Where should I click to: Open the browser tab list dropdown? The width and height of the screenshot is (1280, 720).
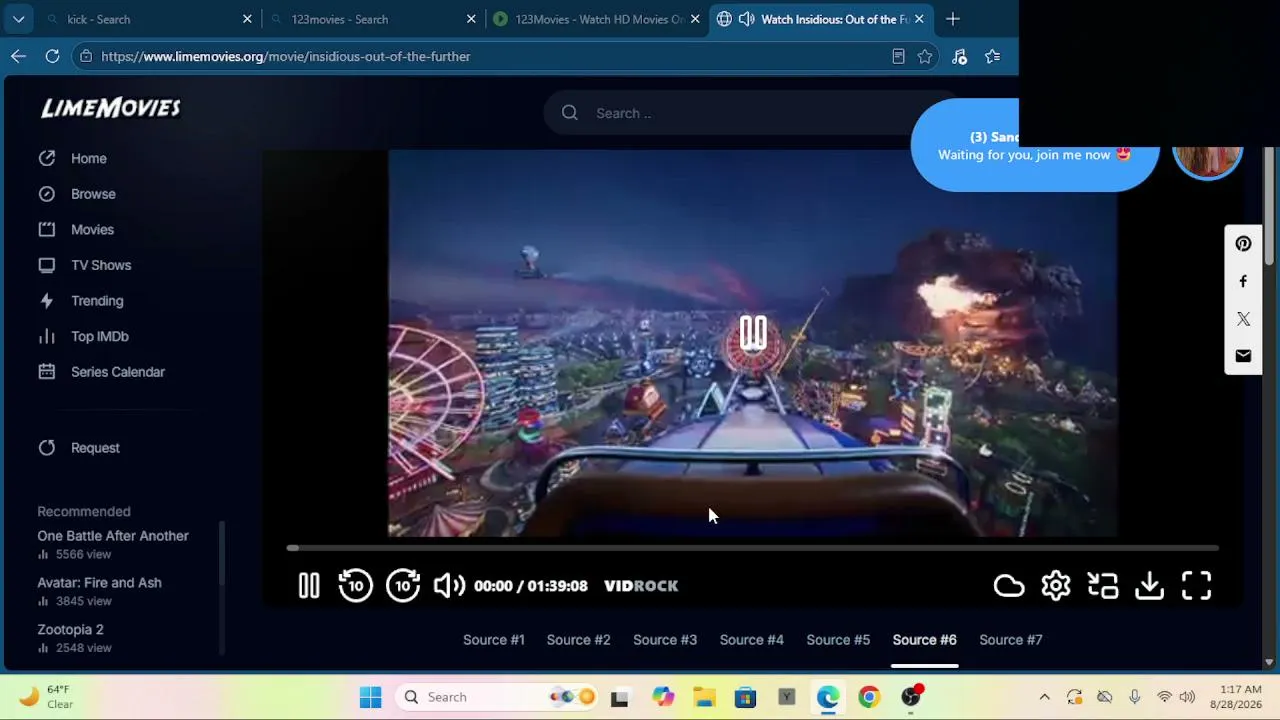(x=18, y=19)
